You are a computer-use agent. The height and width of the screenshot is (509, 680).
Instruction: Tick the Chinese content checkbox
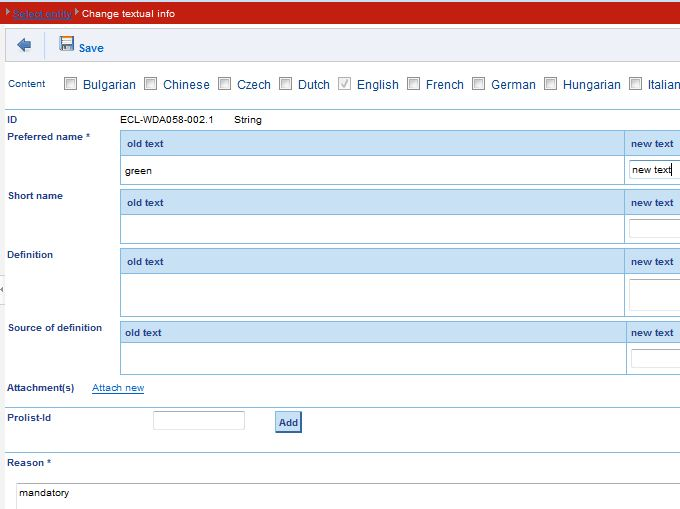point(151,84)
